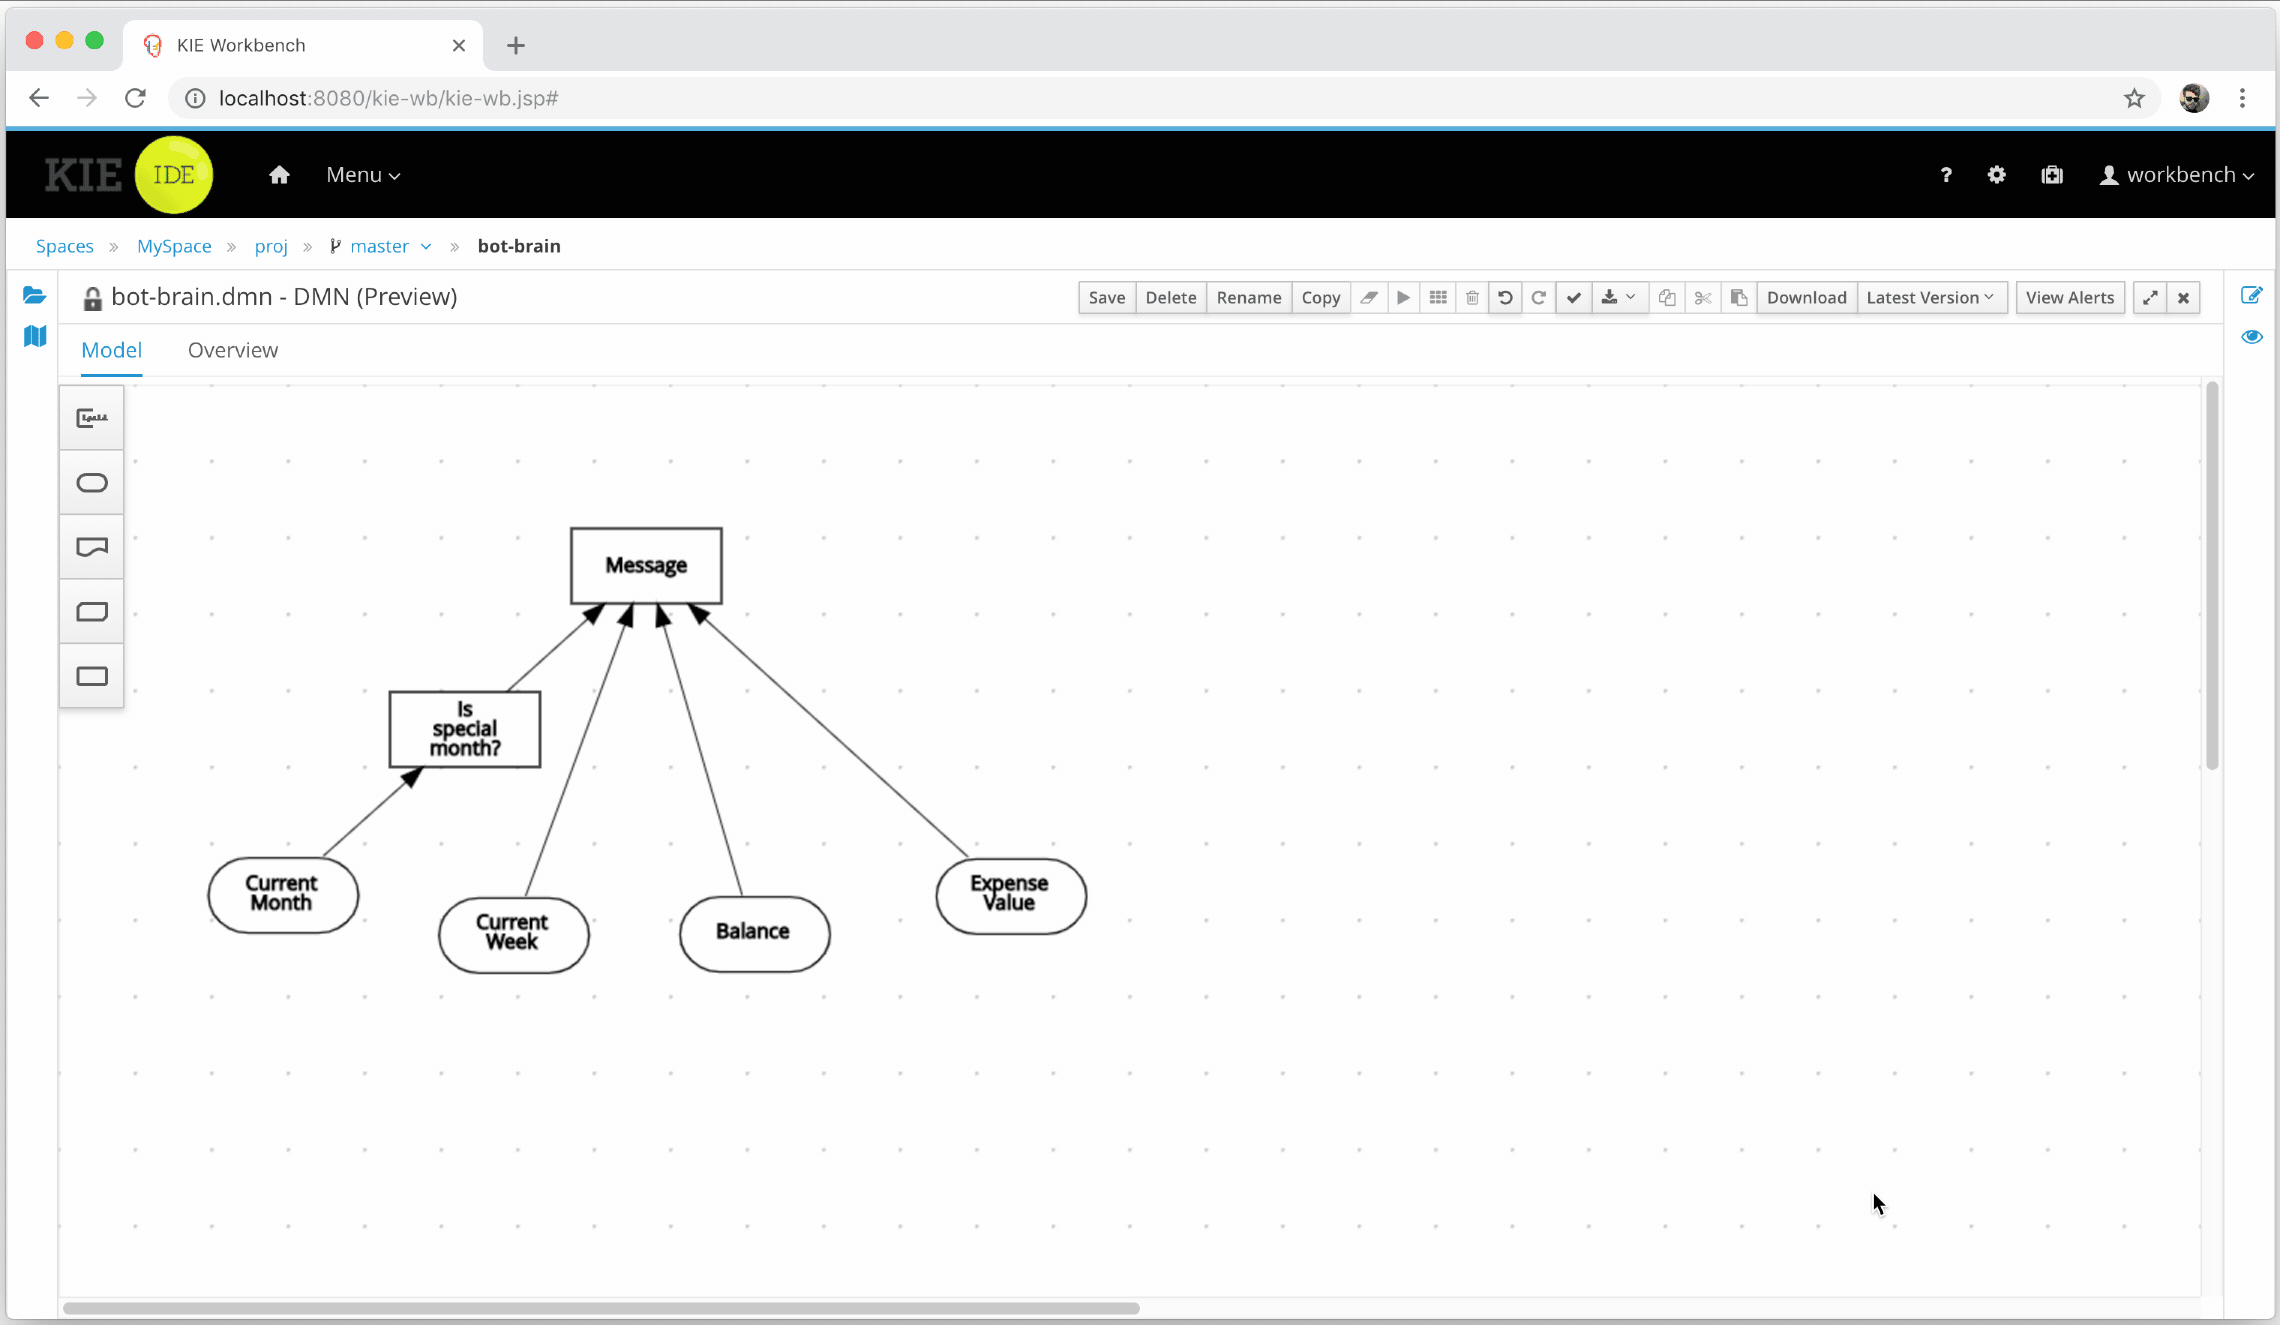The height and width of the screenshot is (1325, 2280).
Task: Open the MySpace breadcrumb link
Action: [x=174, y=246]
